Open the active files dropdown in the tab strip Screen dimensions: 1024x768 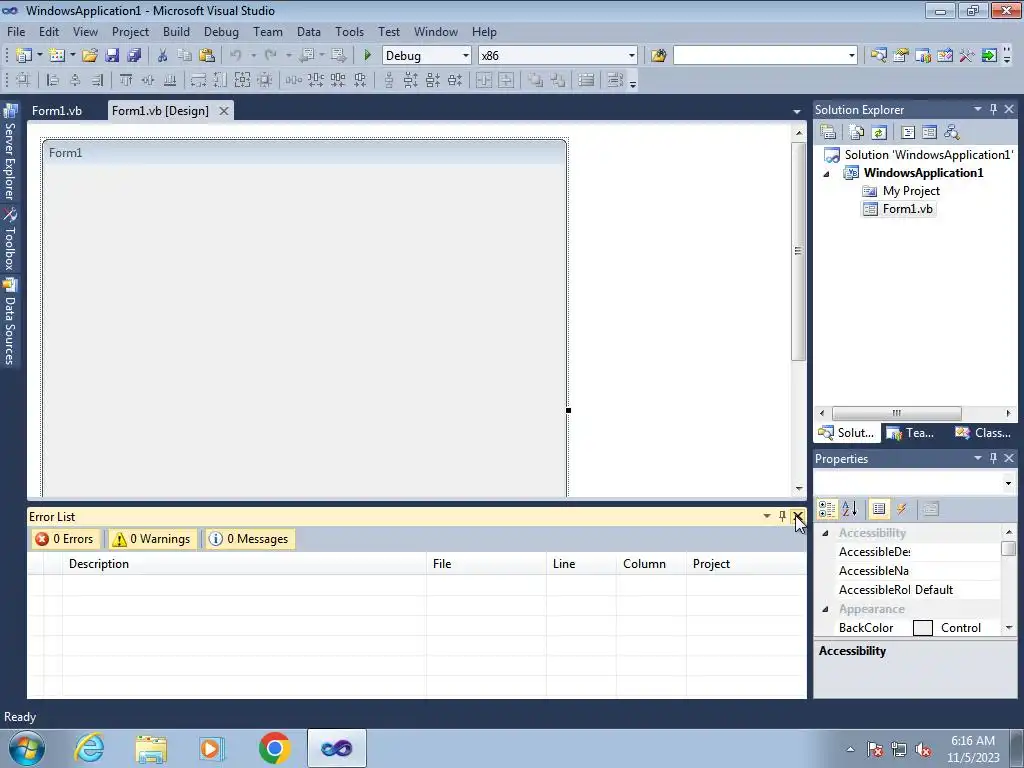(797, 112)
